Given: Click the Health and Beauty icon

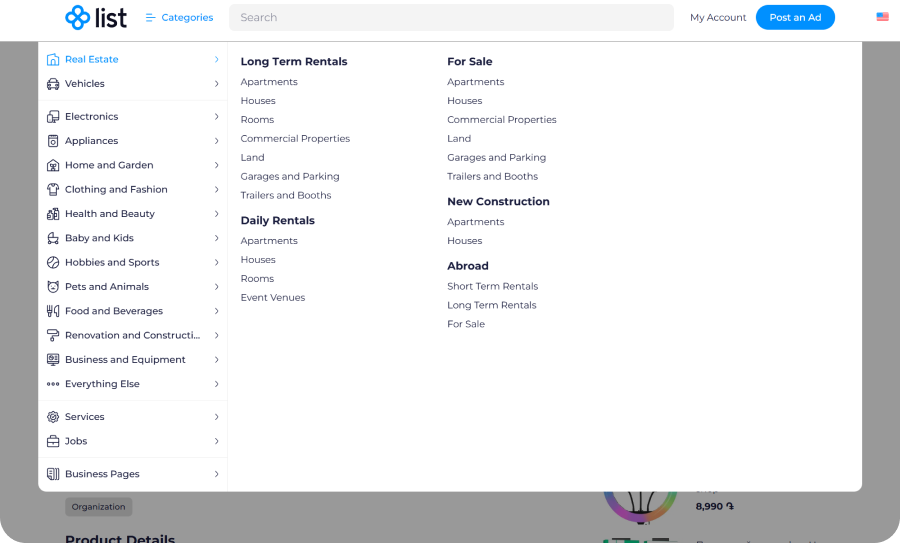Looking at the screenshot, I should [x=53, y=214].
